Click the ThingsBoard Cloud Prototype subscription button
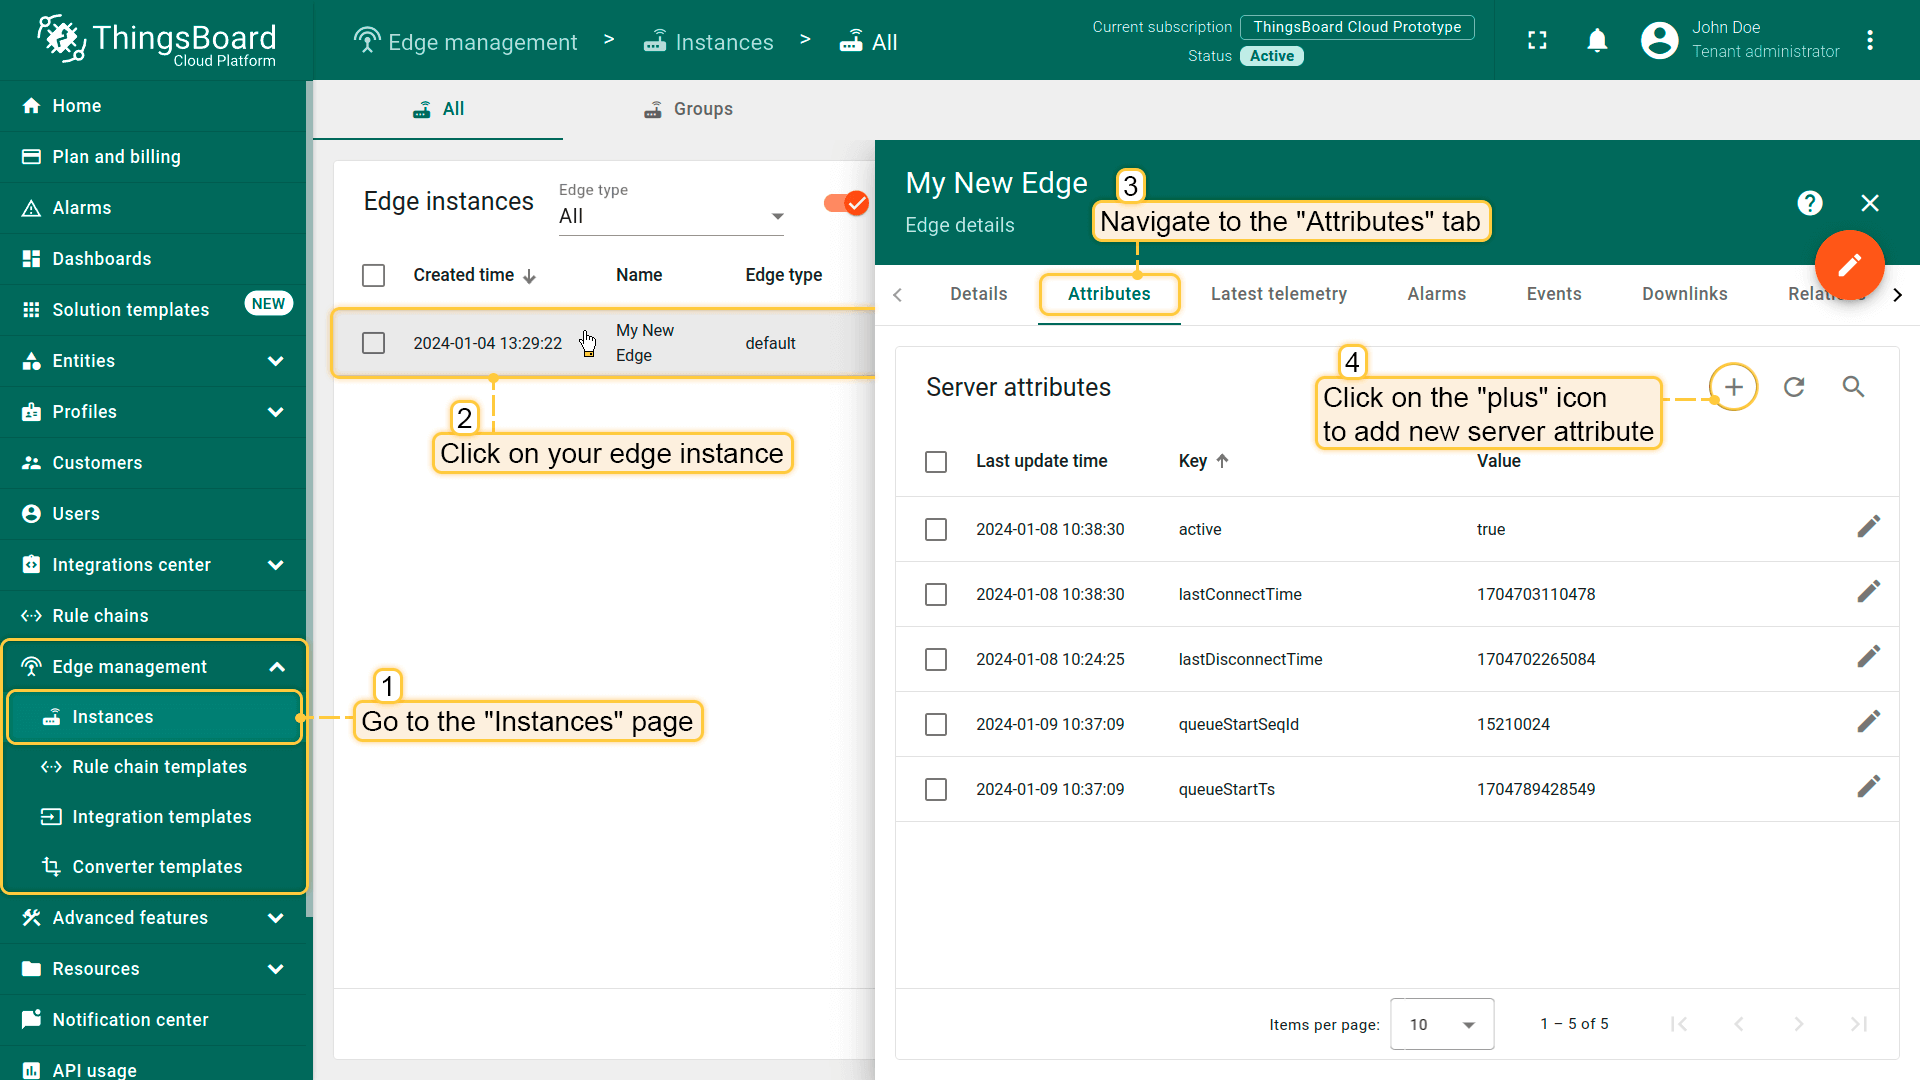Image resolution: width=1920 pixels, height=1080 pixels. click(1356, 27)
